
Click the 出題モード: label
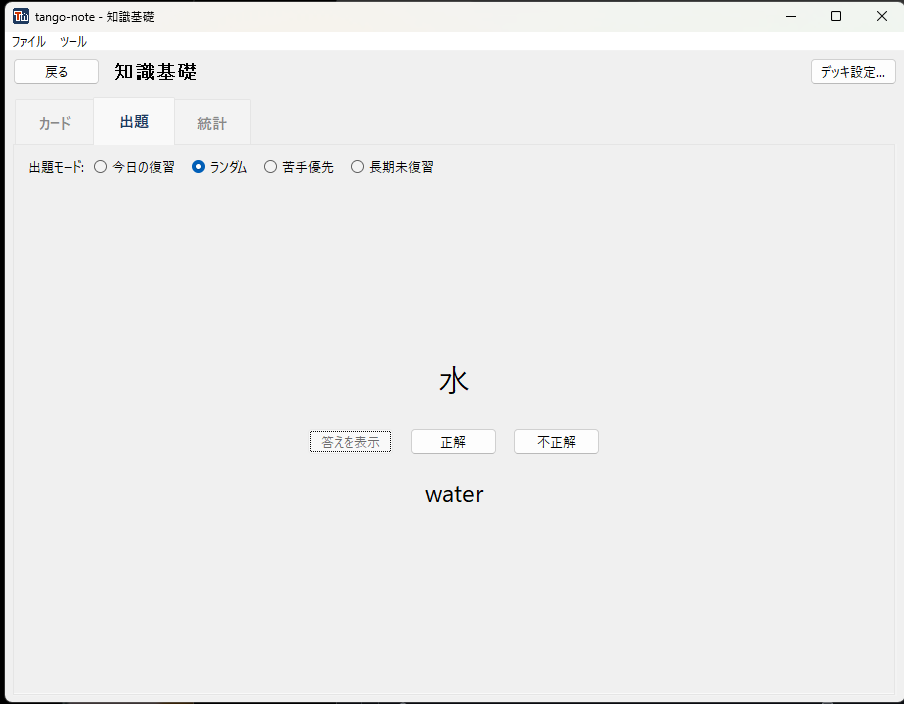pos(56,167)
